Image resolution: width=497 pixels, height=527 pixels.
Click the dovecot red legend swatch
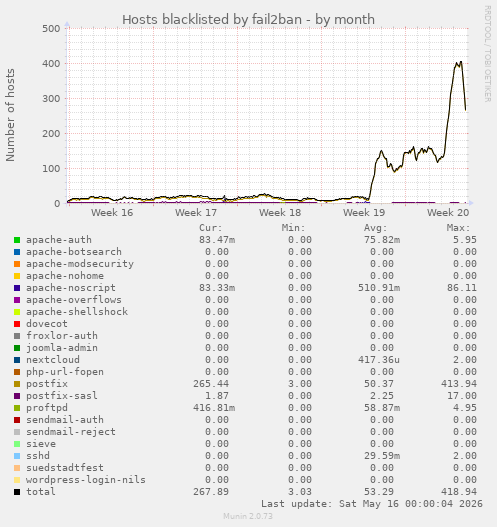[x=17, y=324]
